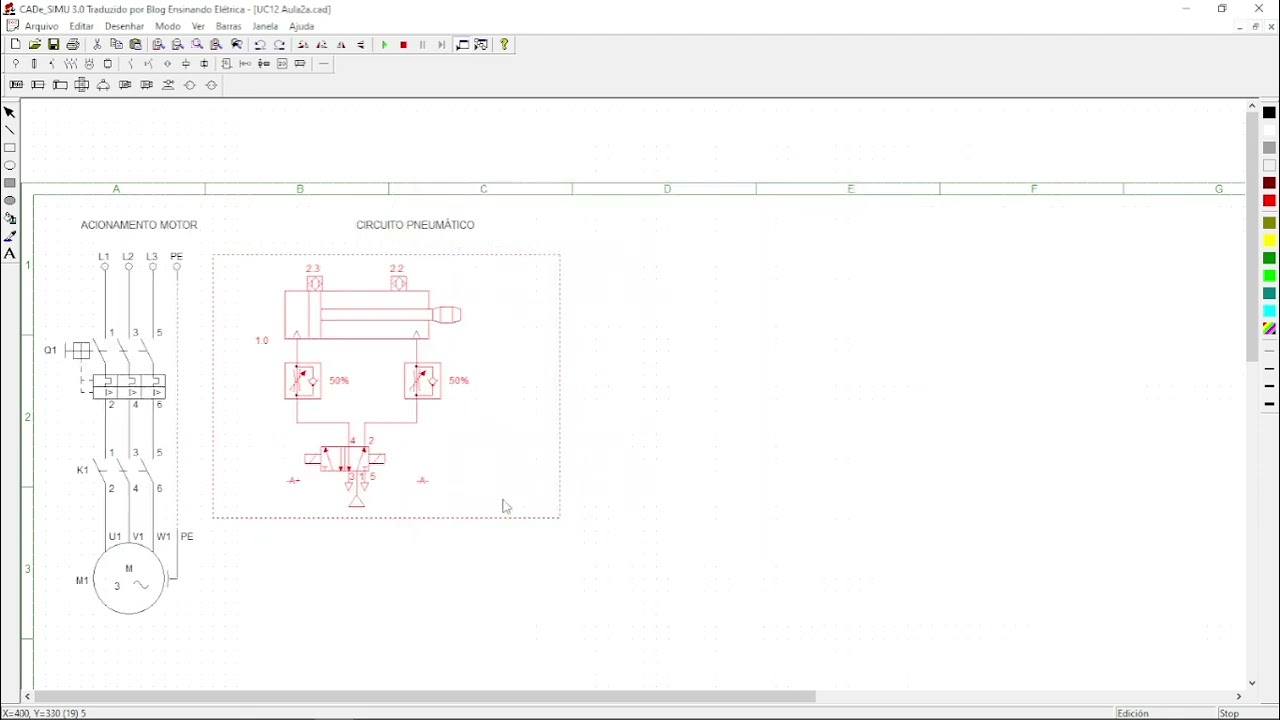
Task: Start simulation with the green play button
Action: [384, 45]
